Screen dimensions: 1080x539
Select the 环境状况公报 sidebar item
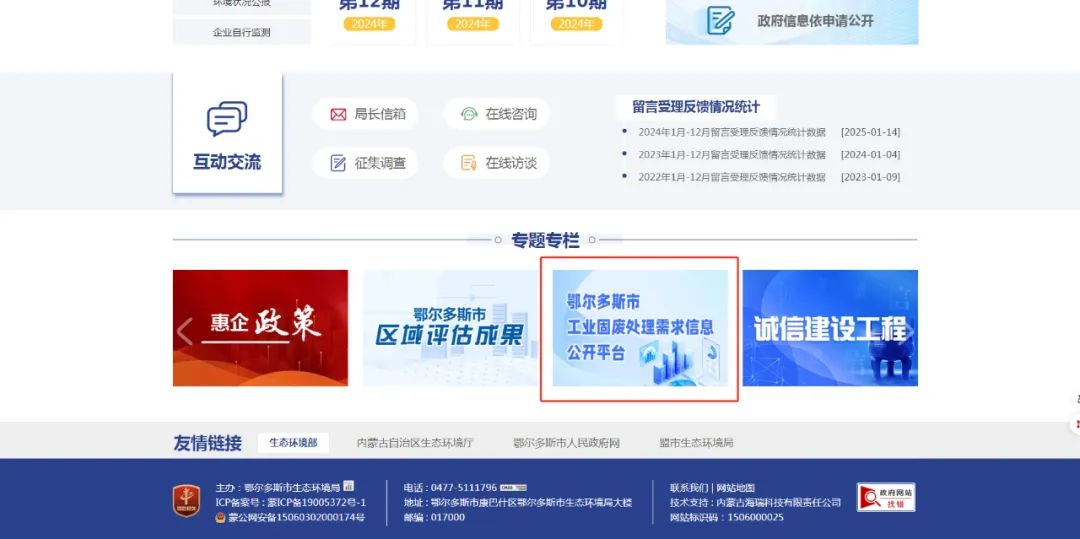pyautogui.click(x=242, y=4)
